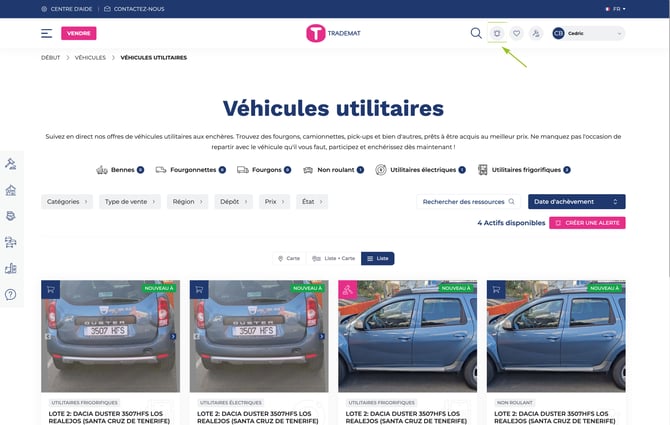
Task: Open the third card's Dacia side photo
Action: point(408,336)
